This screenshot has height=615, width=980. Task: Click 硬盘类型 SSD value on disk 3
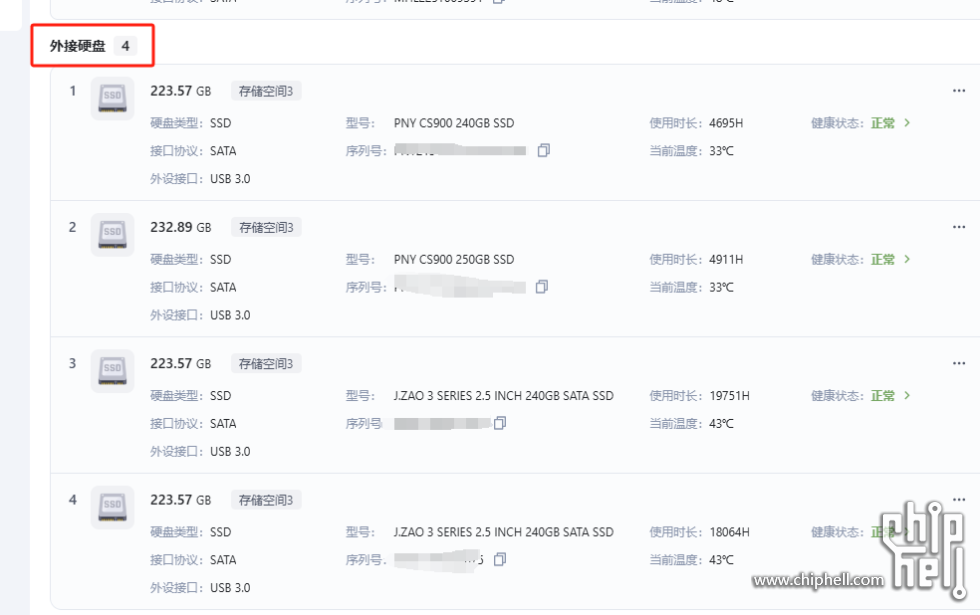(x=221, y=396)
